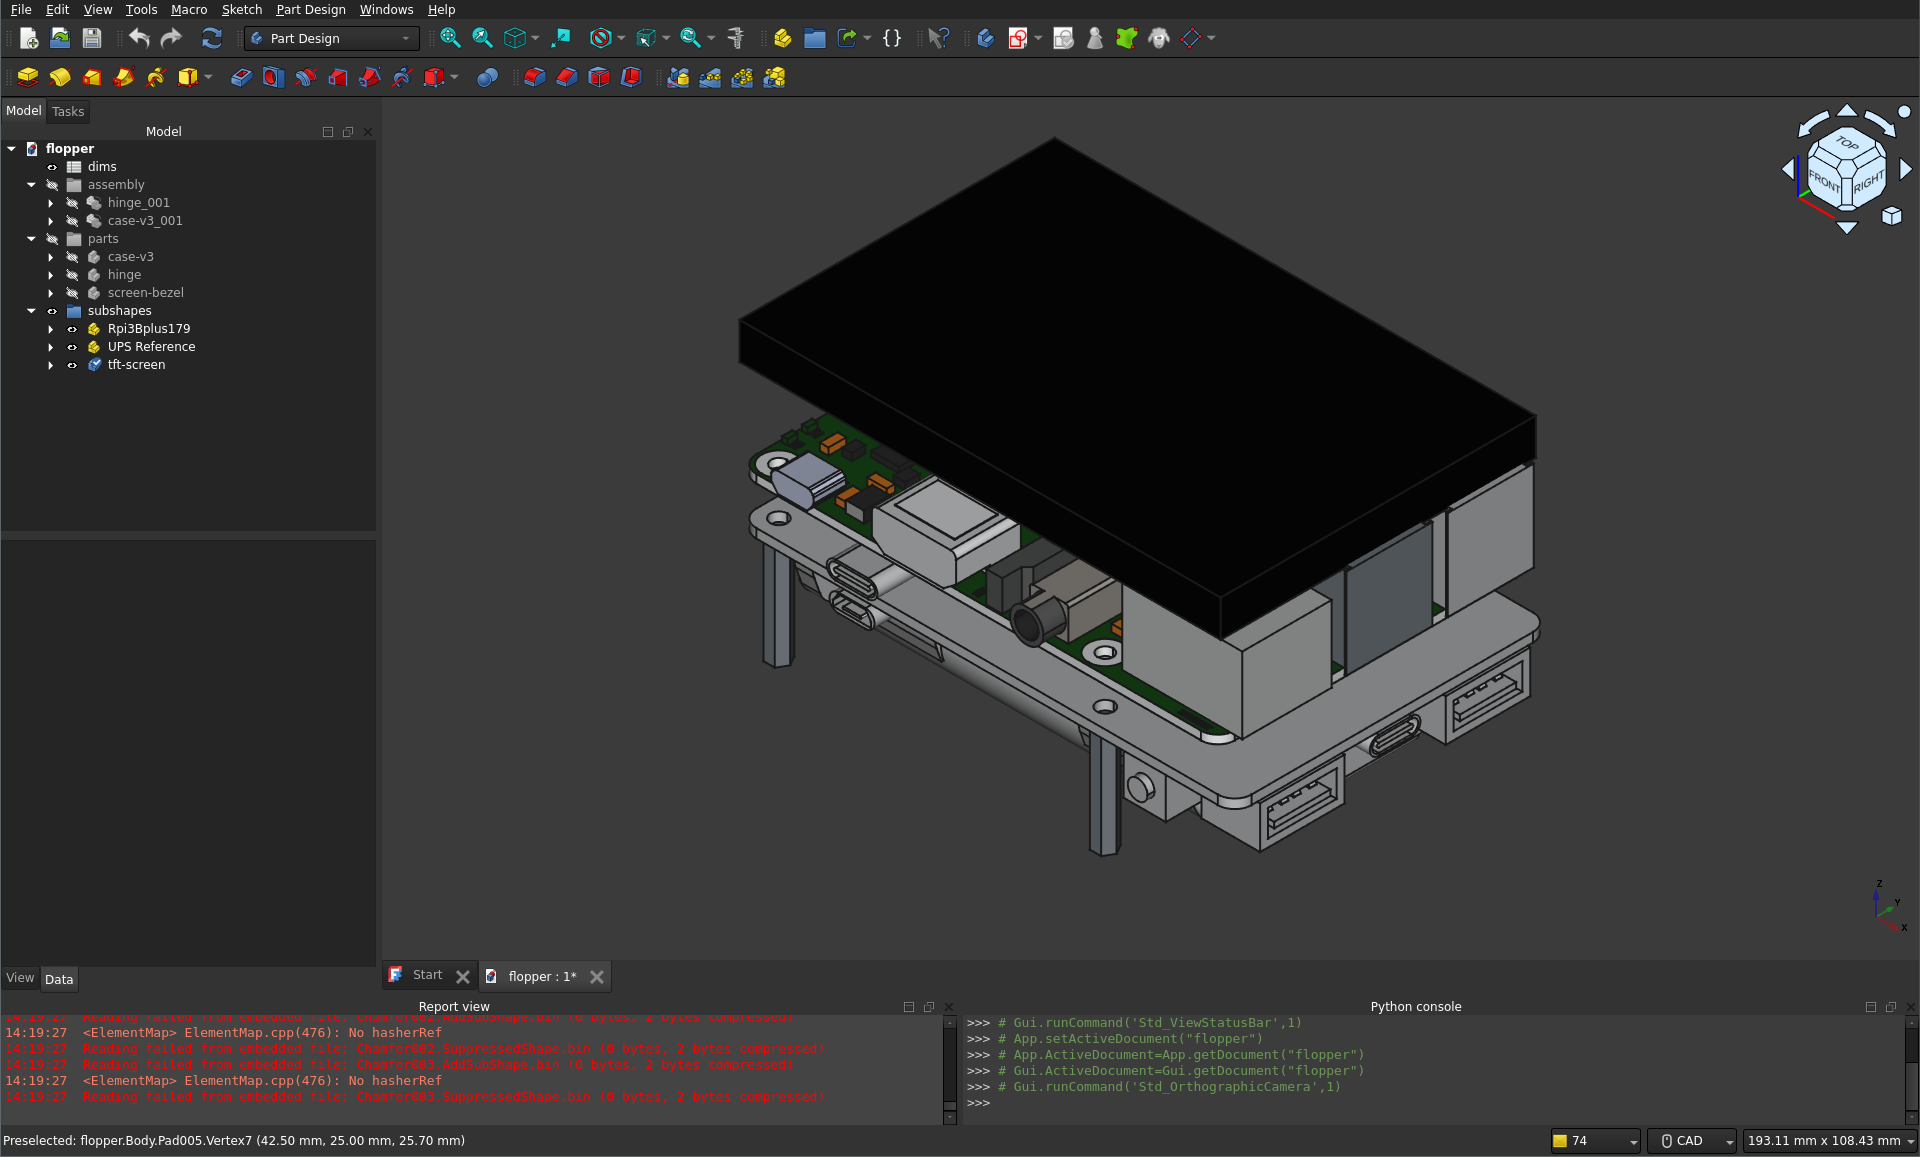Select the MultiTransform tool
The image size is (1920, 1157).
point(774,77)
